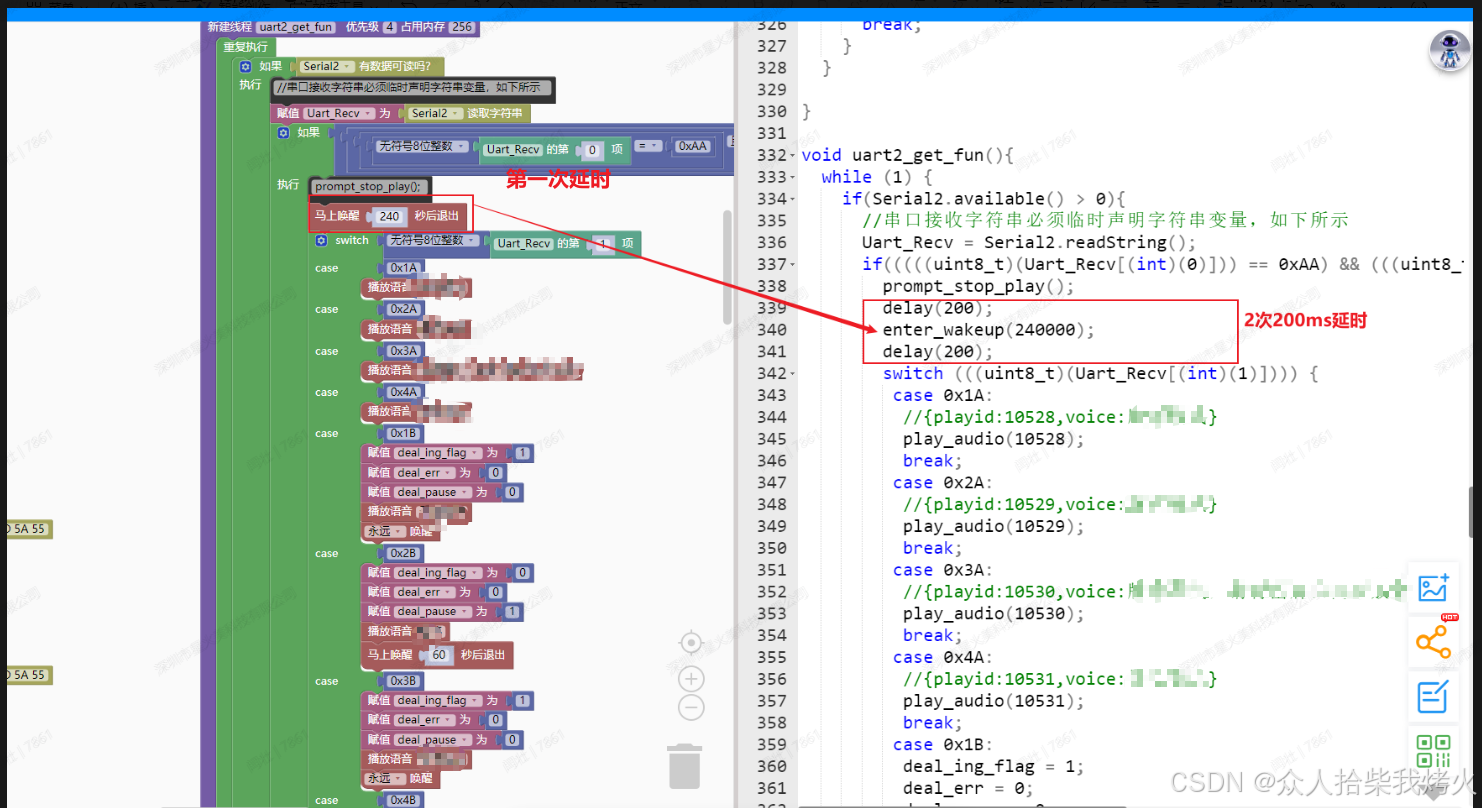This screenshot has height=808, width=1482.
Task: Open deal_ing_flag dropdown under case 0x1B
Action: coord(437,453)
